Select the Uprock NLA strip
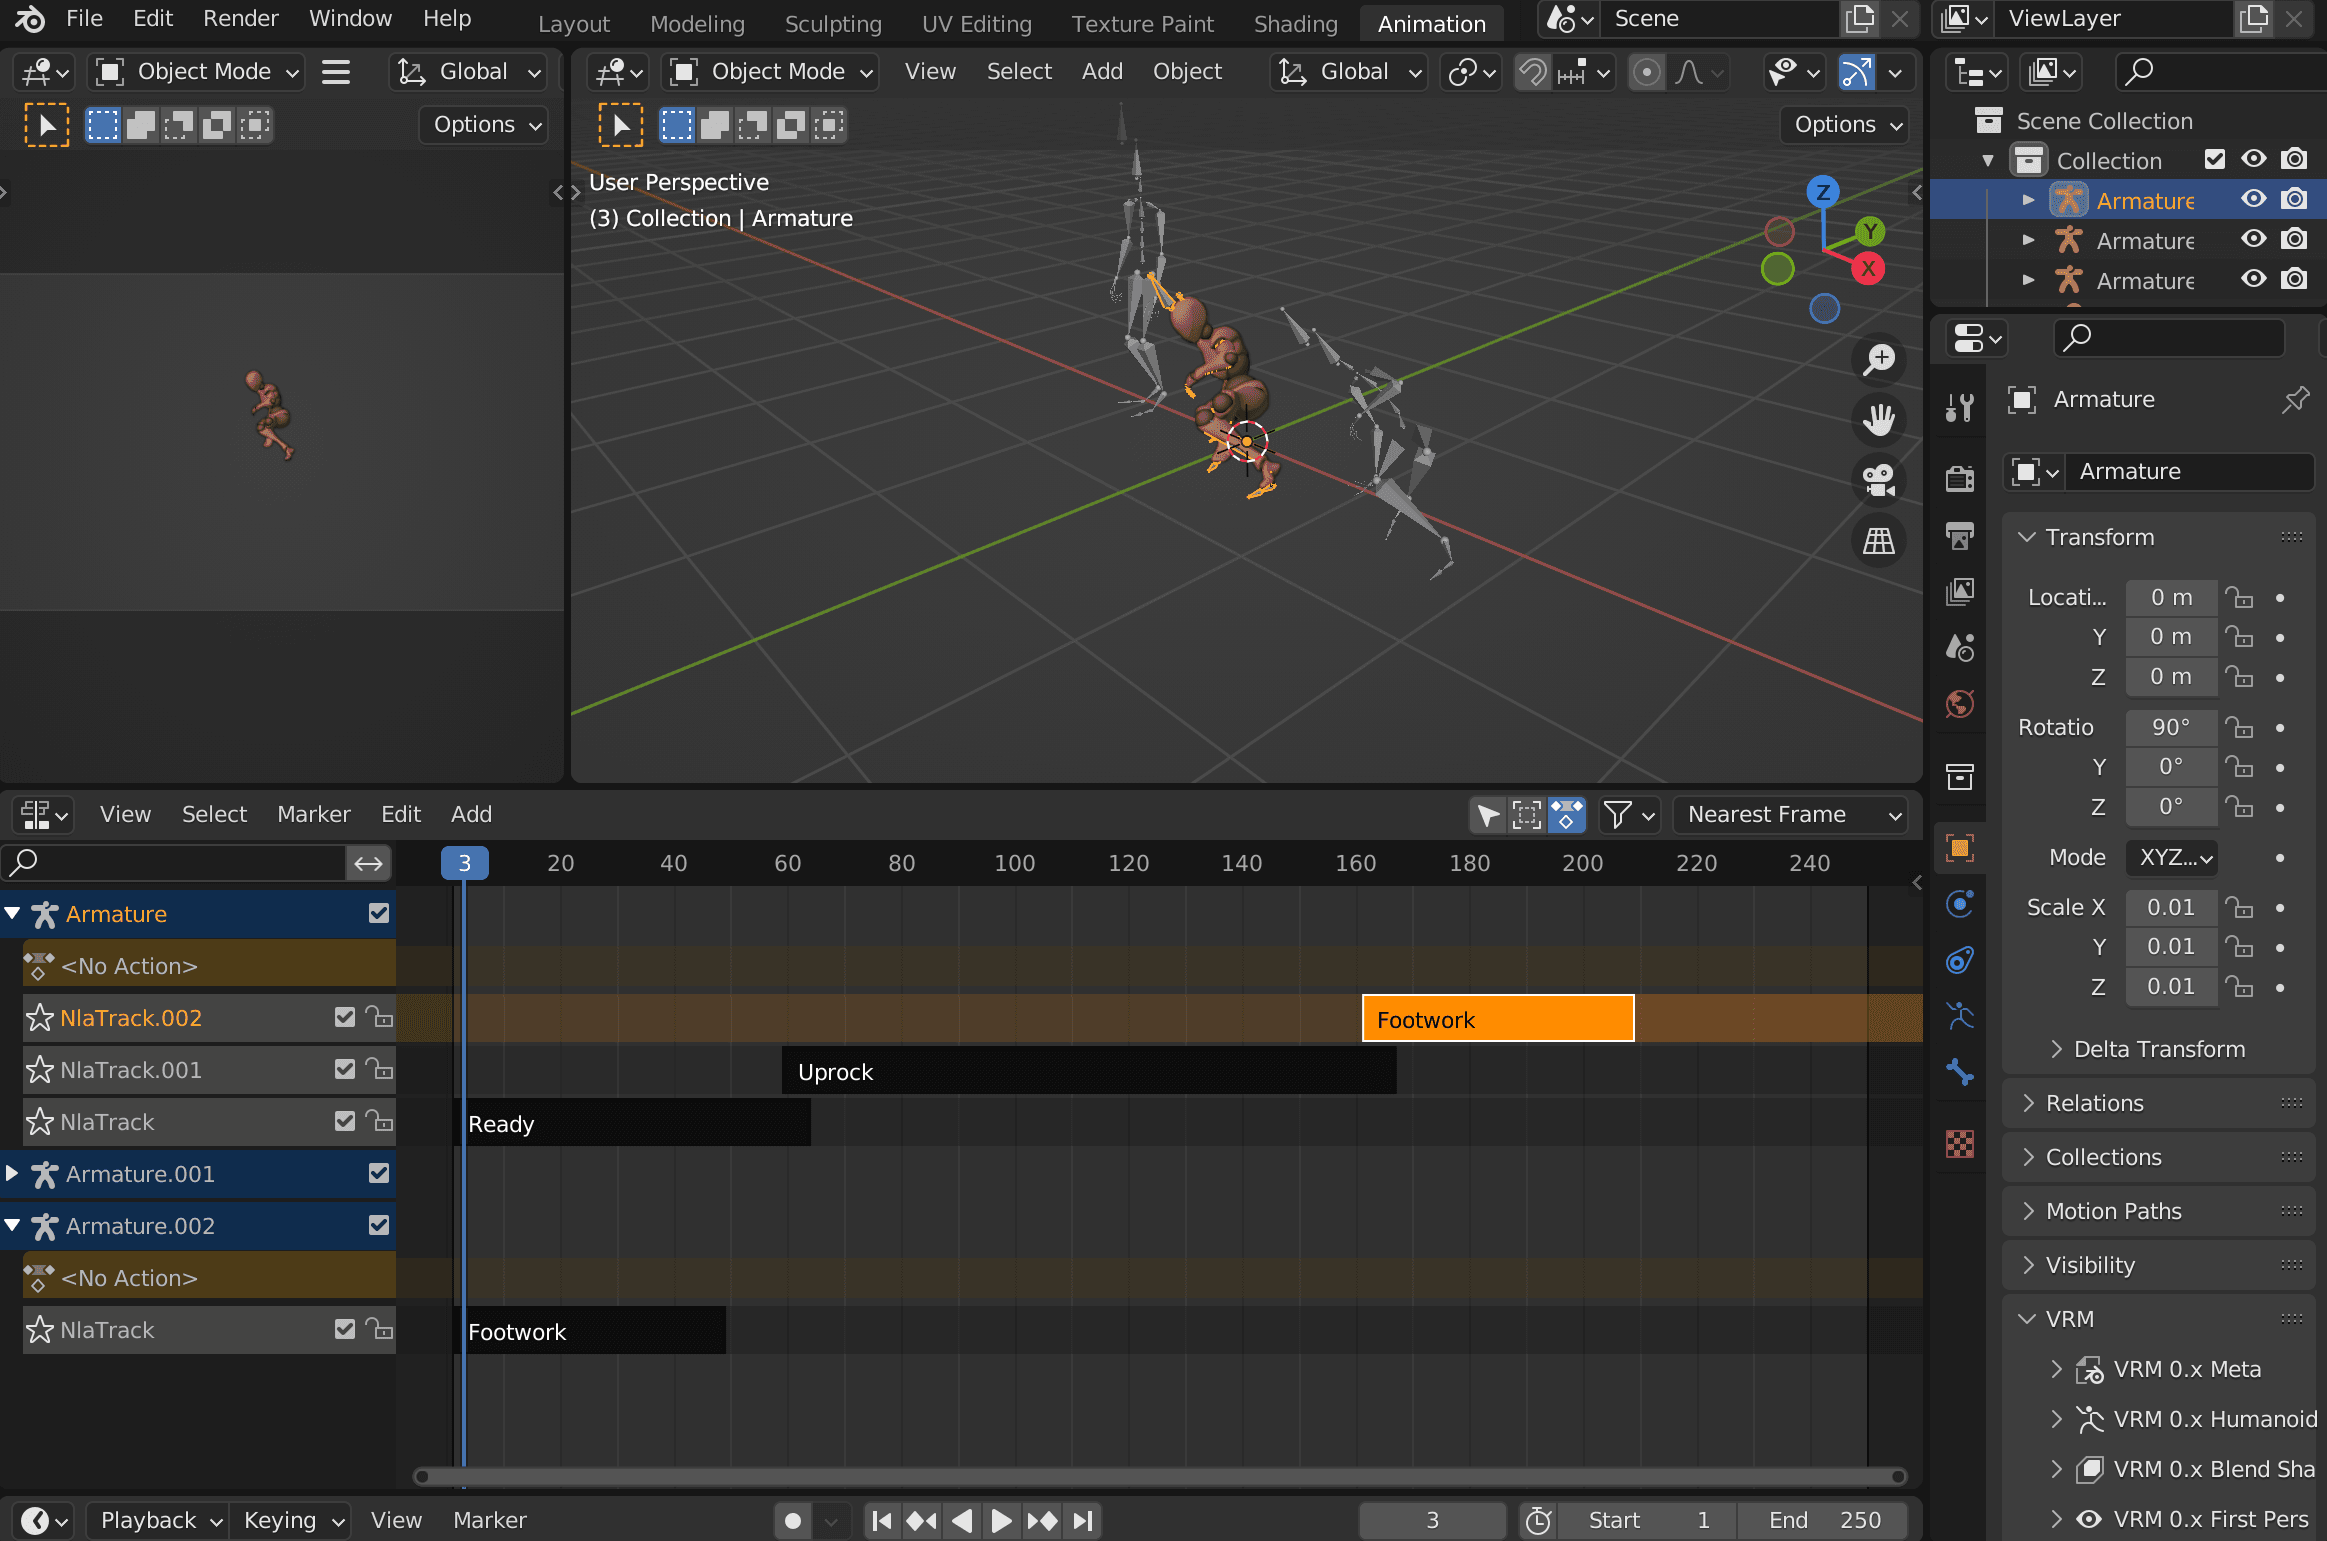The image size is (2327, 1541). [1088, 1071]
